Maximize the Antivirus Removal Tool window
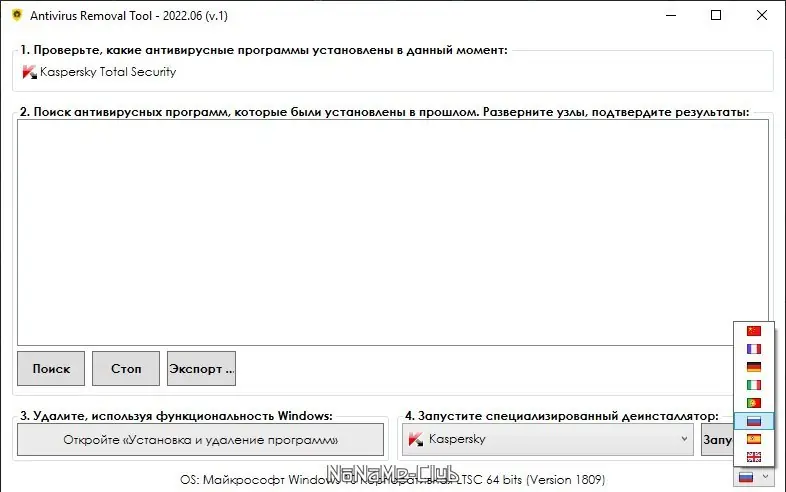Image resolution: width=786 pixels, height=492 pixels. pyautogui.click(x=716, y=16)
